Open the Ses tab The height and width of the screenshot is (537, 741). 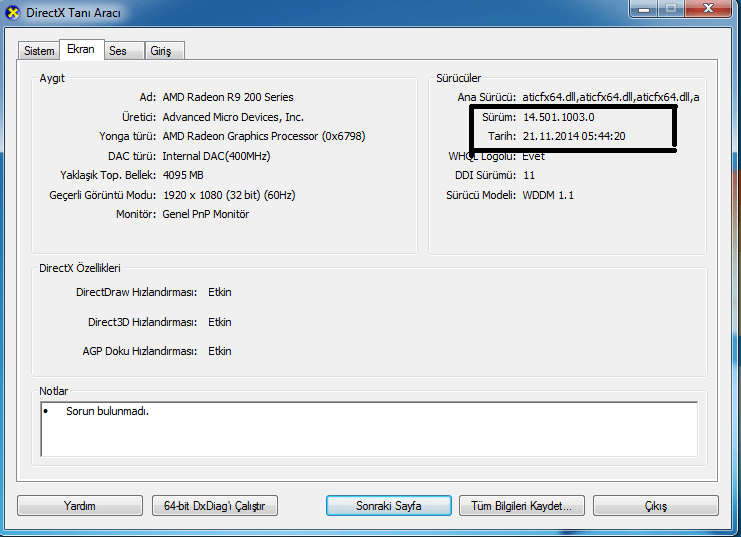124,51
